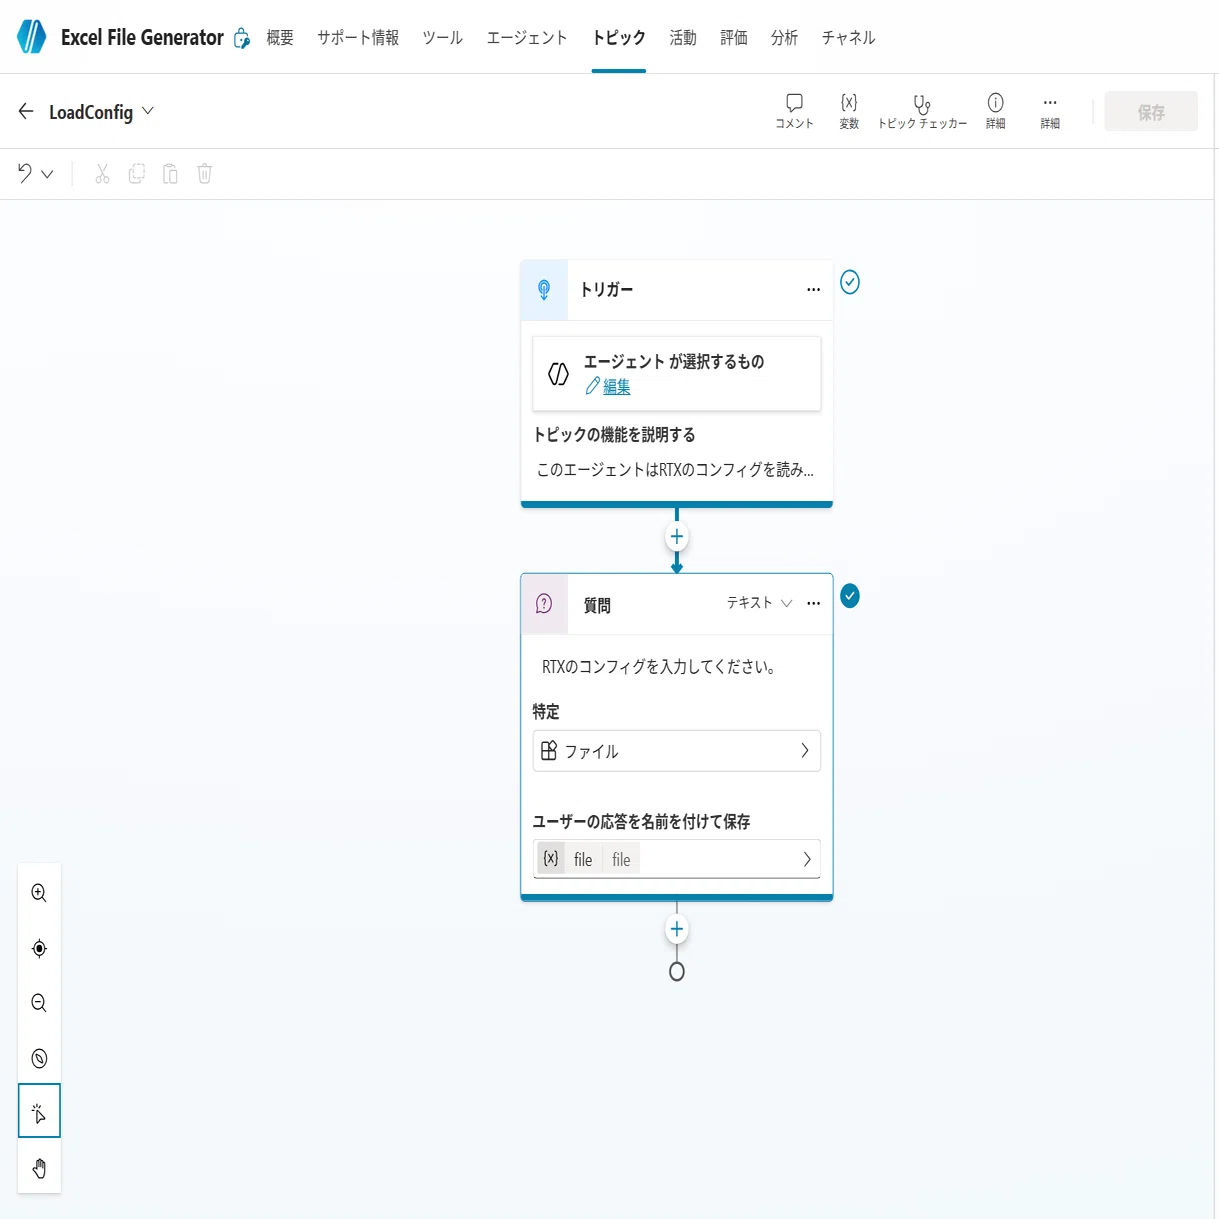Click the end-of-flow circle marker
Viewport: 1219px width, 1219px height.
point(677,972)
